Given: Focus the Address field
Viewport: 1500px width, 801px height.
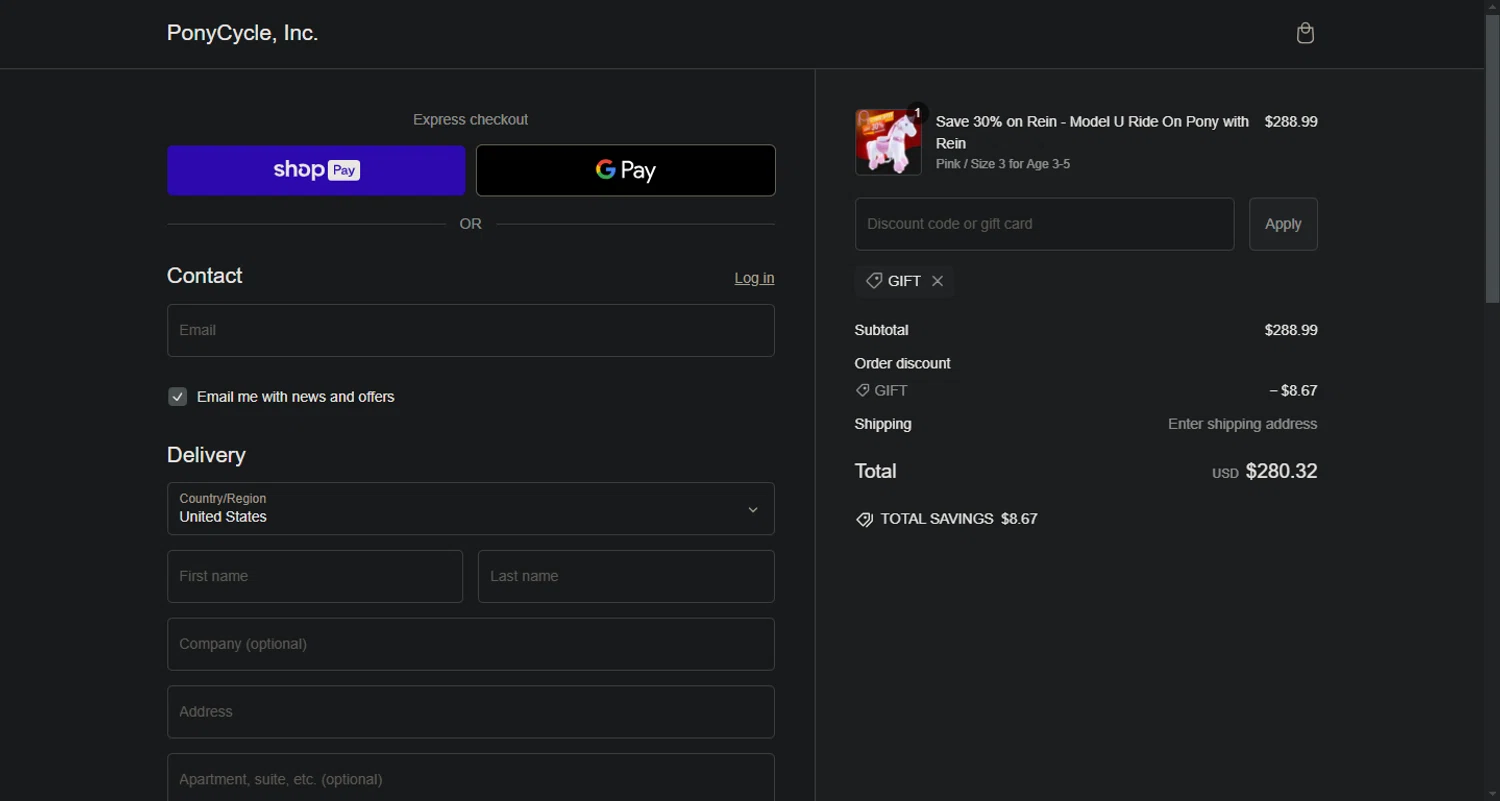Looking at the screenshot, I should tap(471, 712).
